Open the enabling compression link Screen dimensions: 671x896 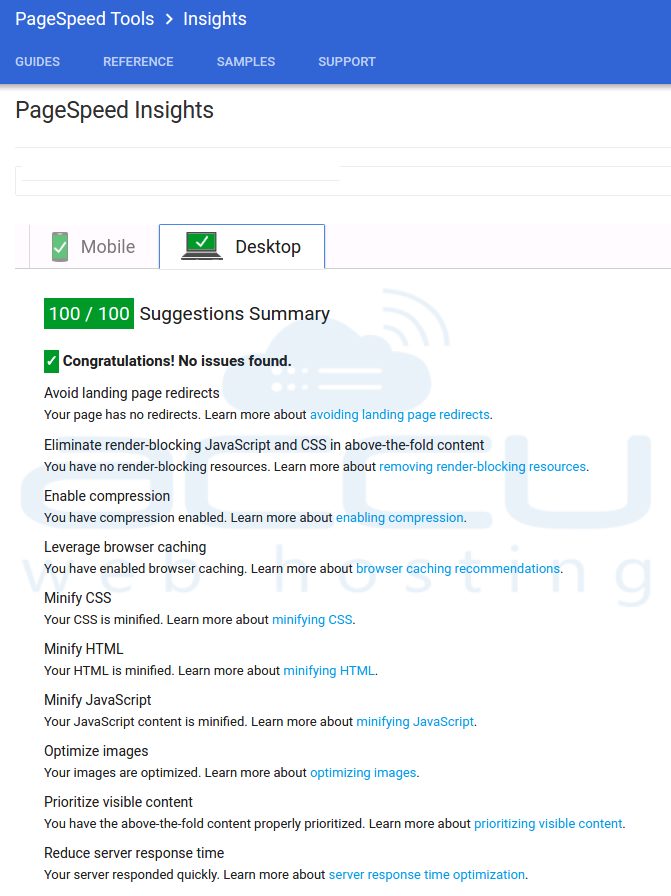coord(400,518)
